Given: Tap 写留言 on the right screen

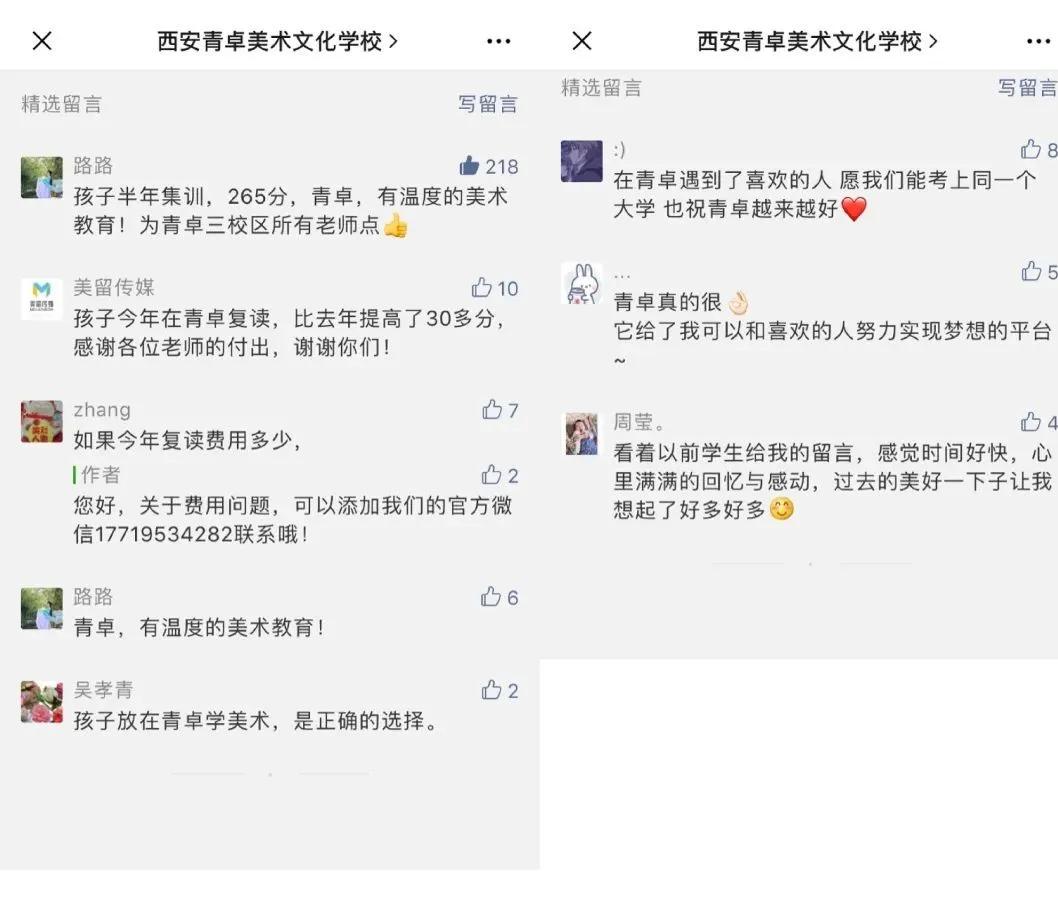Looking at the screenshot, I should coord(1028,88).
